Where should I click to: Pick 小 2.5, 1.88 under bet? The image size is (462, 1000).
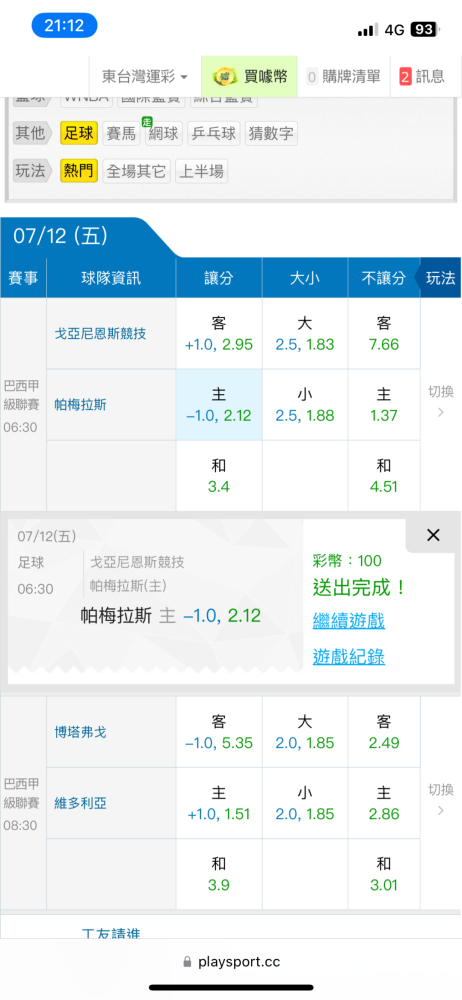coord(305,405)
